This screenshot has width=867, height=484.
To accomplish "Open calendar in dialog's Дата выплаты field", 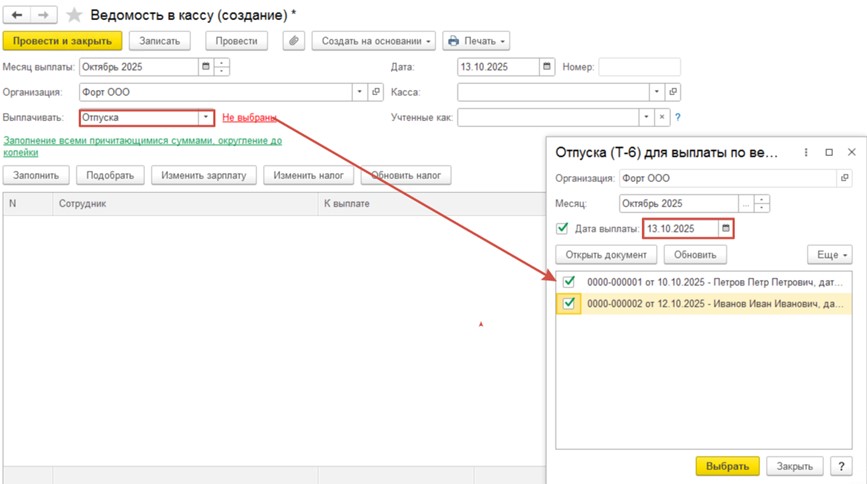I will click(726, 229).
